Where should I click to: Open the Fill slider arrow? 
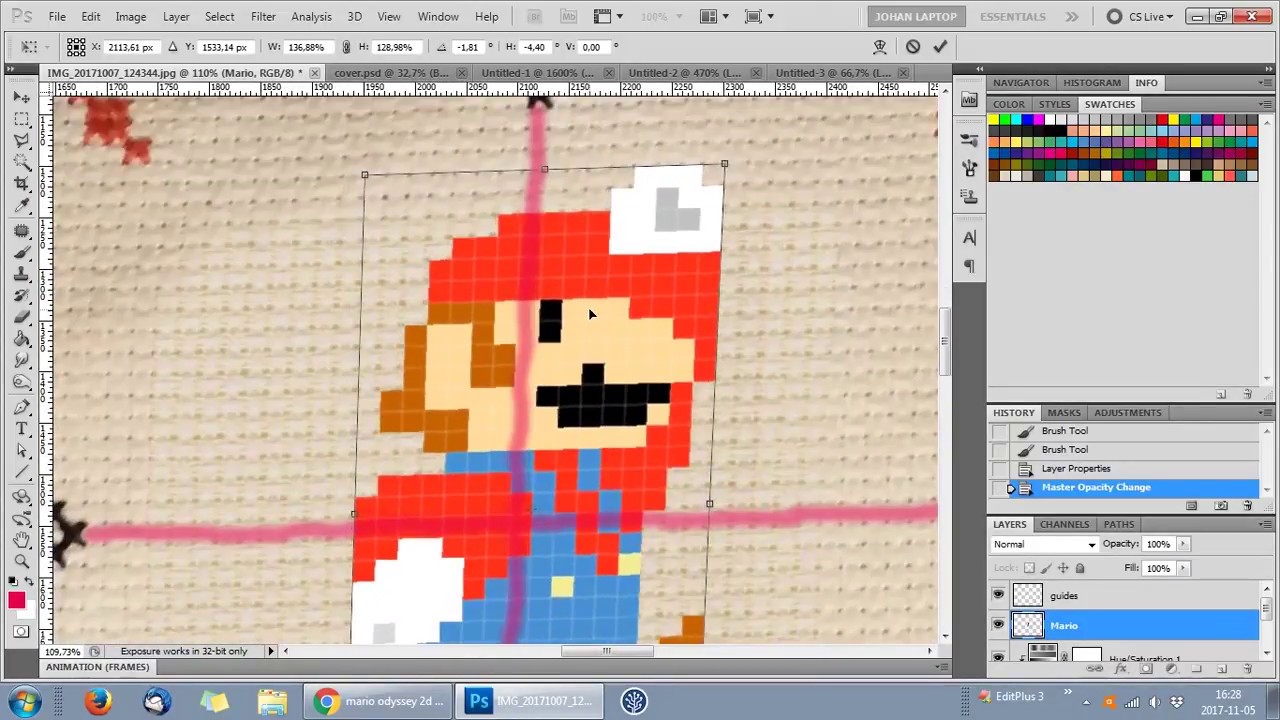[x=1183, y=568]
